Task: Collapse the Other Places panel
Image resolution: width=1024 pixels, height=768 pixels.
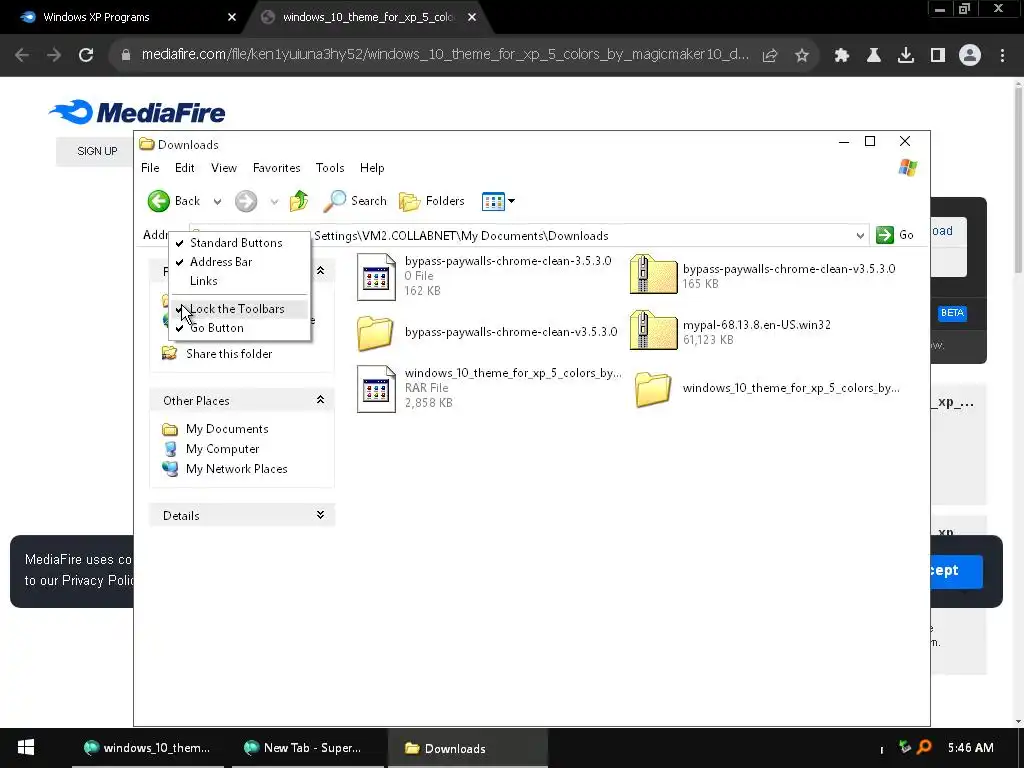Action: [320, 400]
